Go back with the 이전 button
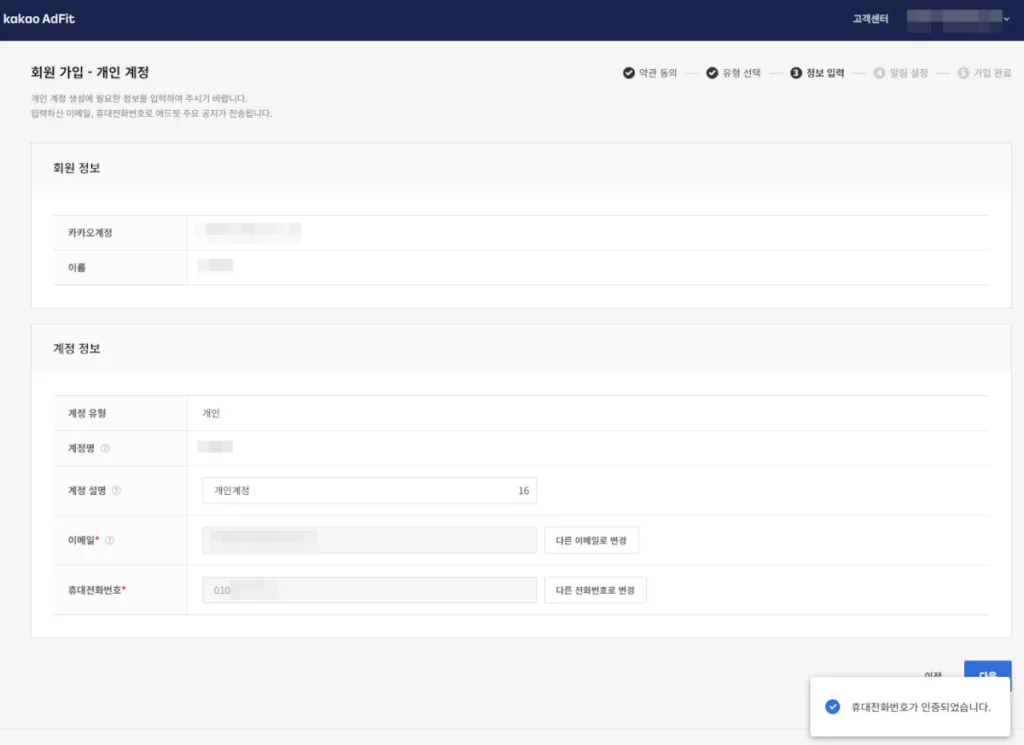1024x745 pixels. [x=932, y=674]
